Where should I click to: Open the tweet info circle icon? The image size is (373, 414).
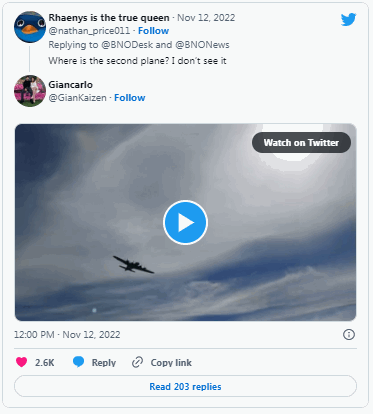coord(349,334)
